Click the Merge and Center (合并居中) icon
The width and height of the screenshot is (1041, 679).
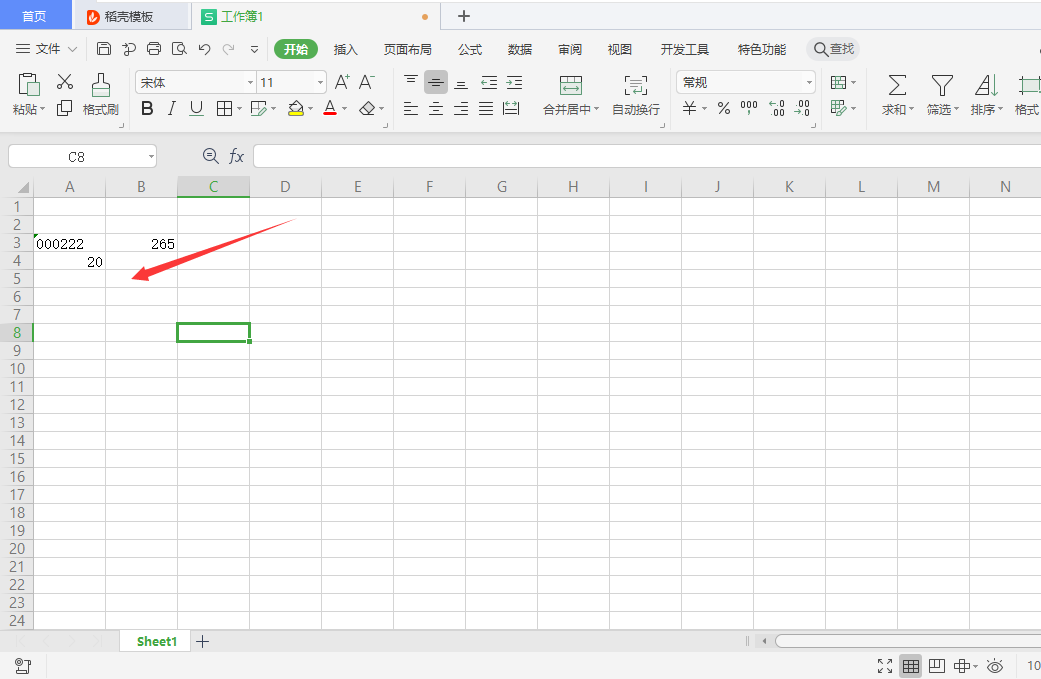click(570, 85)
